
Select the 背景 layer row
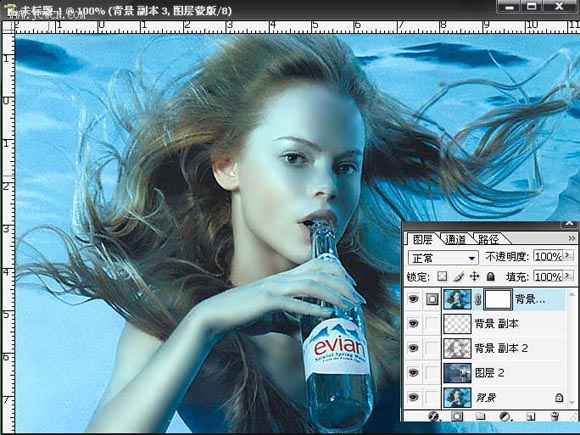coord(490,397)
